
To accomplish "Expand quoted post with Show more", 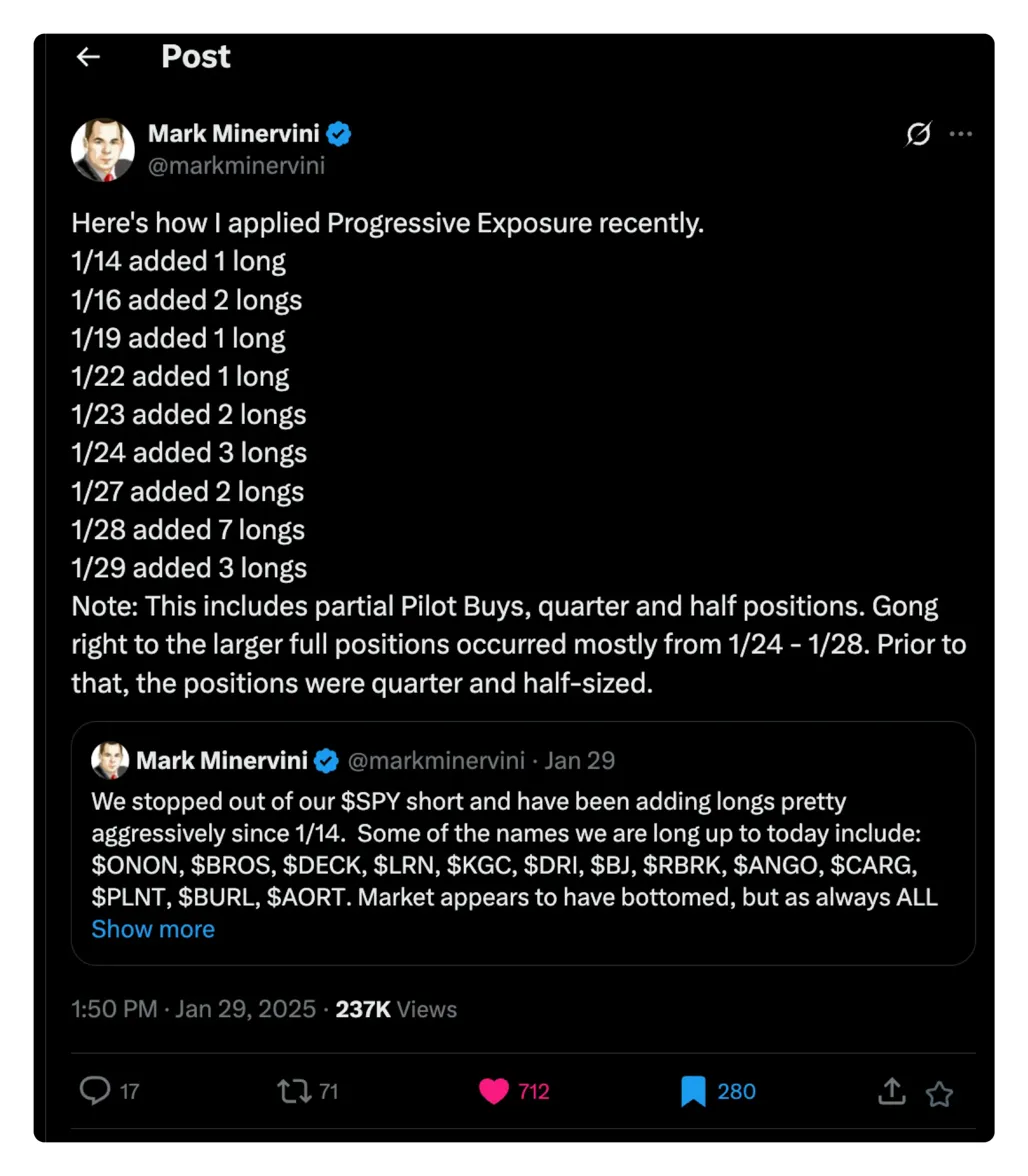I will (153, 929).
